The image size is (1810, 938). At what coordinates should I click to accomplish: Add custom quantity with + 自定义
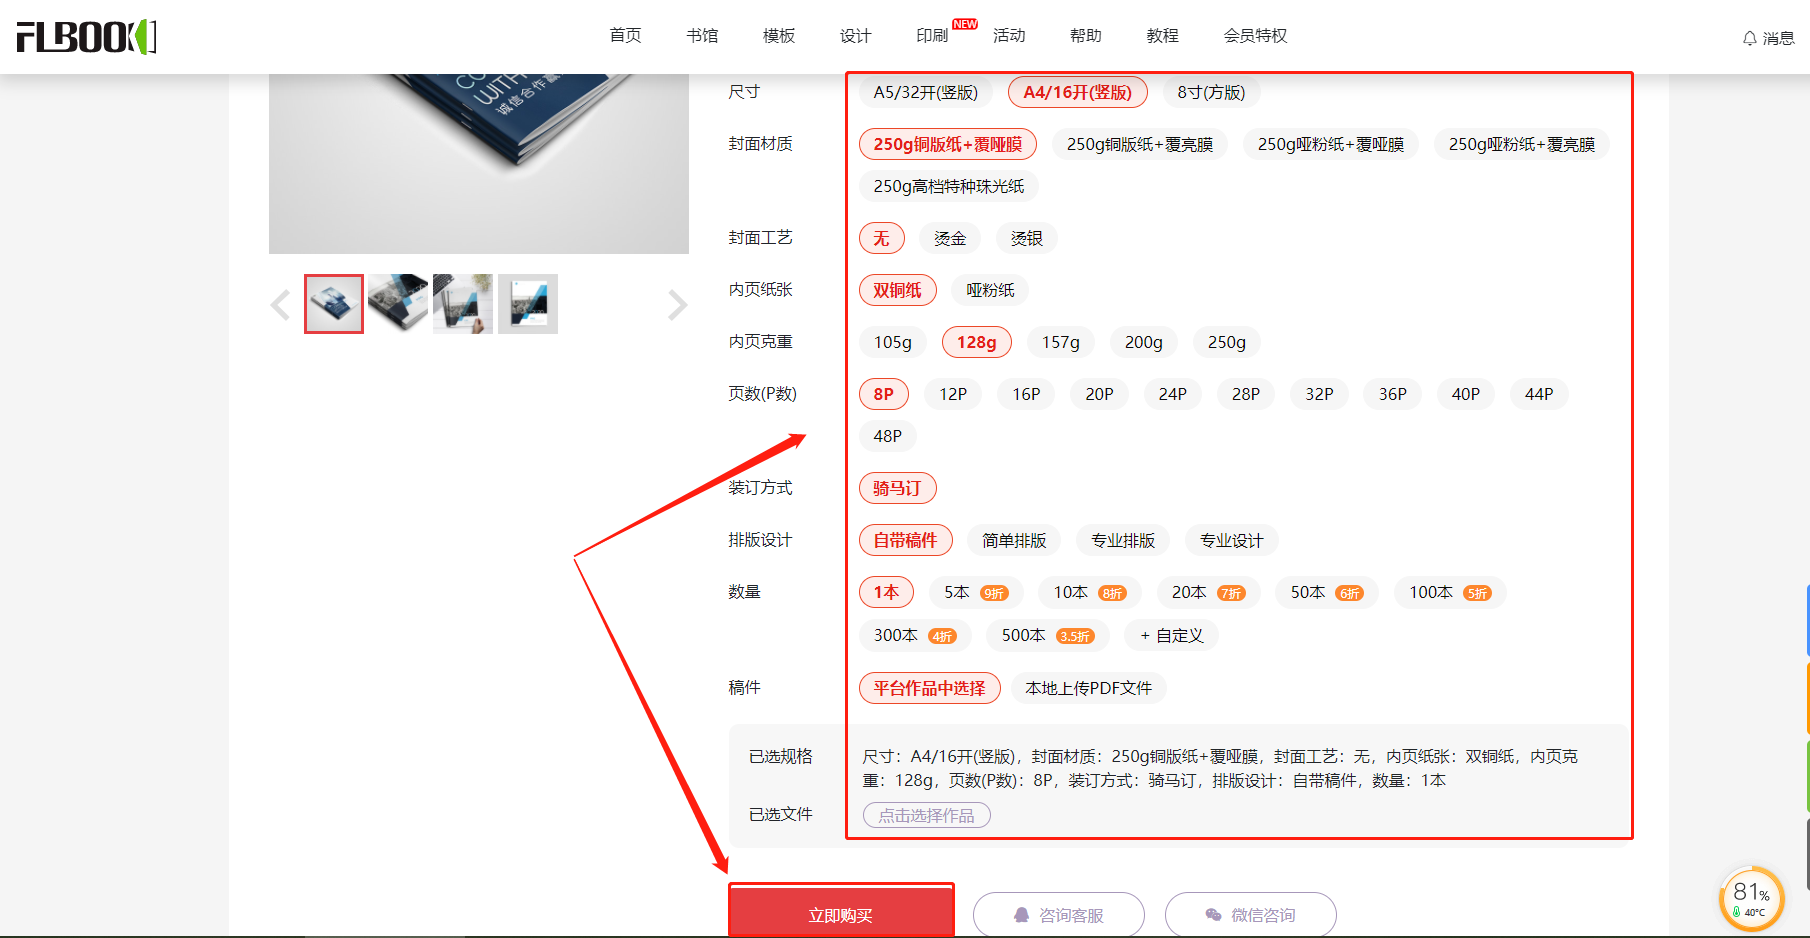click(x=1172, y=635)
